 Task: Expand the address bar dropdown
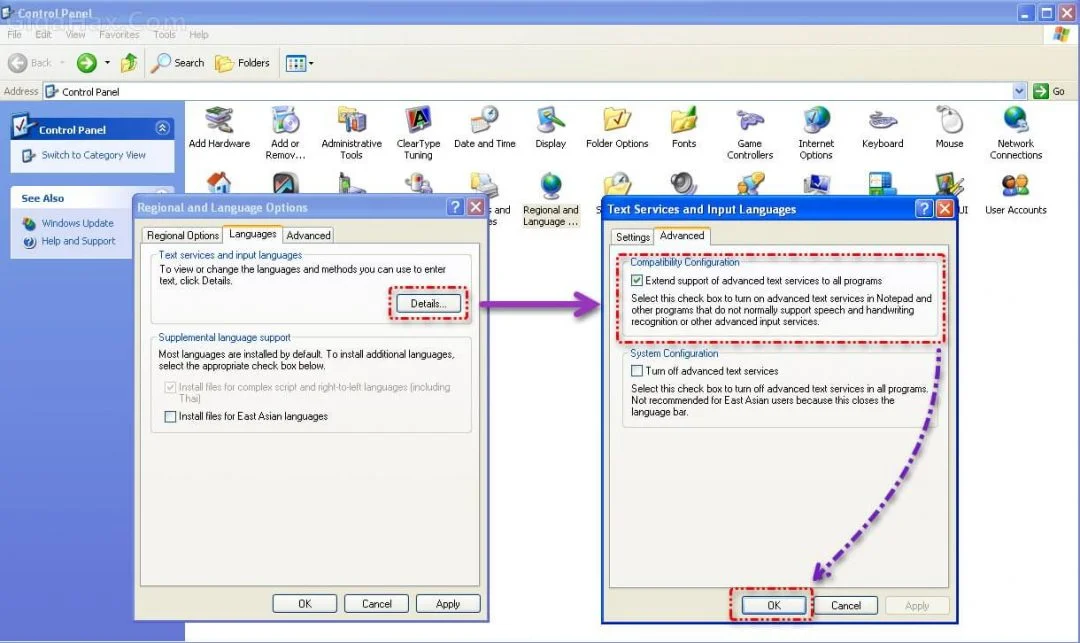click(1019, 91)
